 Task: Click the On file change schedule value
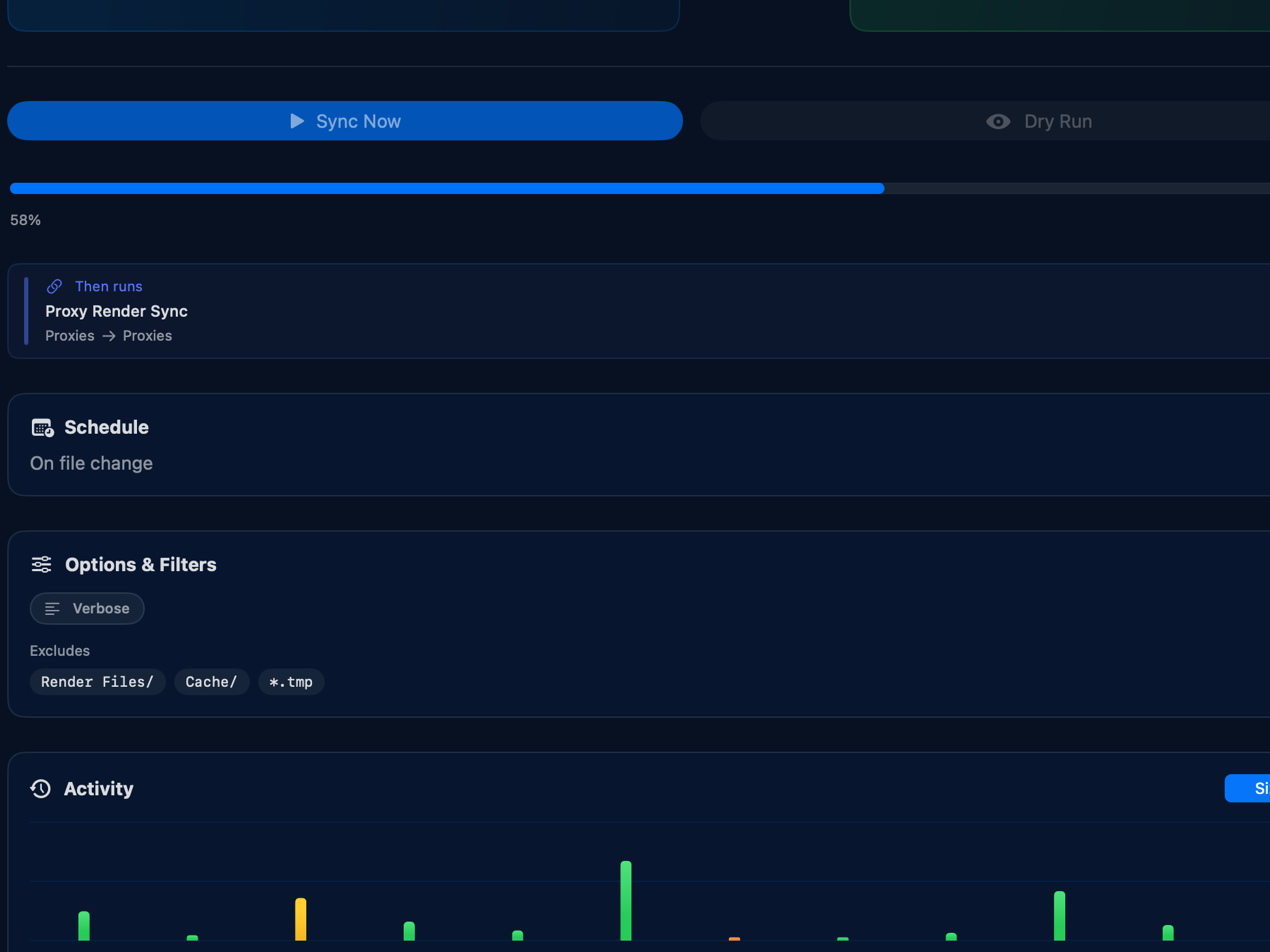[x=91, y=463]
